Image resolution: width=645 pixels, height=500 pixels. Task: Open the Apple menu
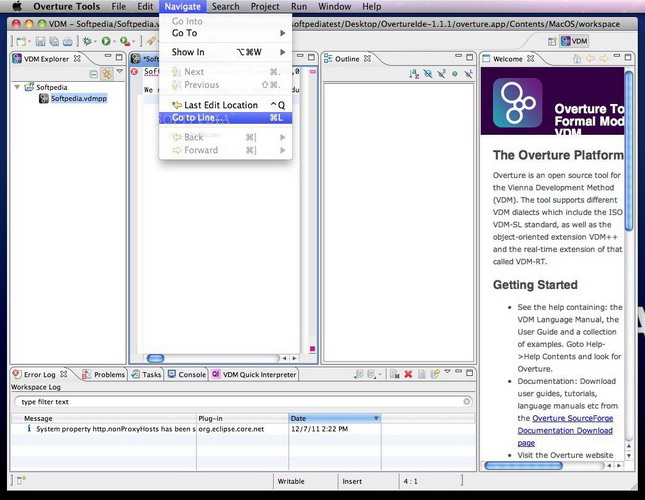17,6
